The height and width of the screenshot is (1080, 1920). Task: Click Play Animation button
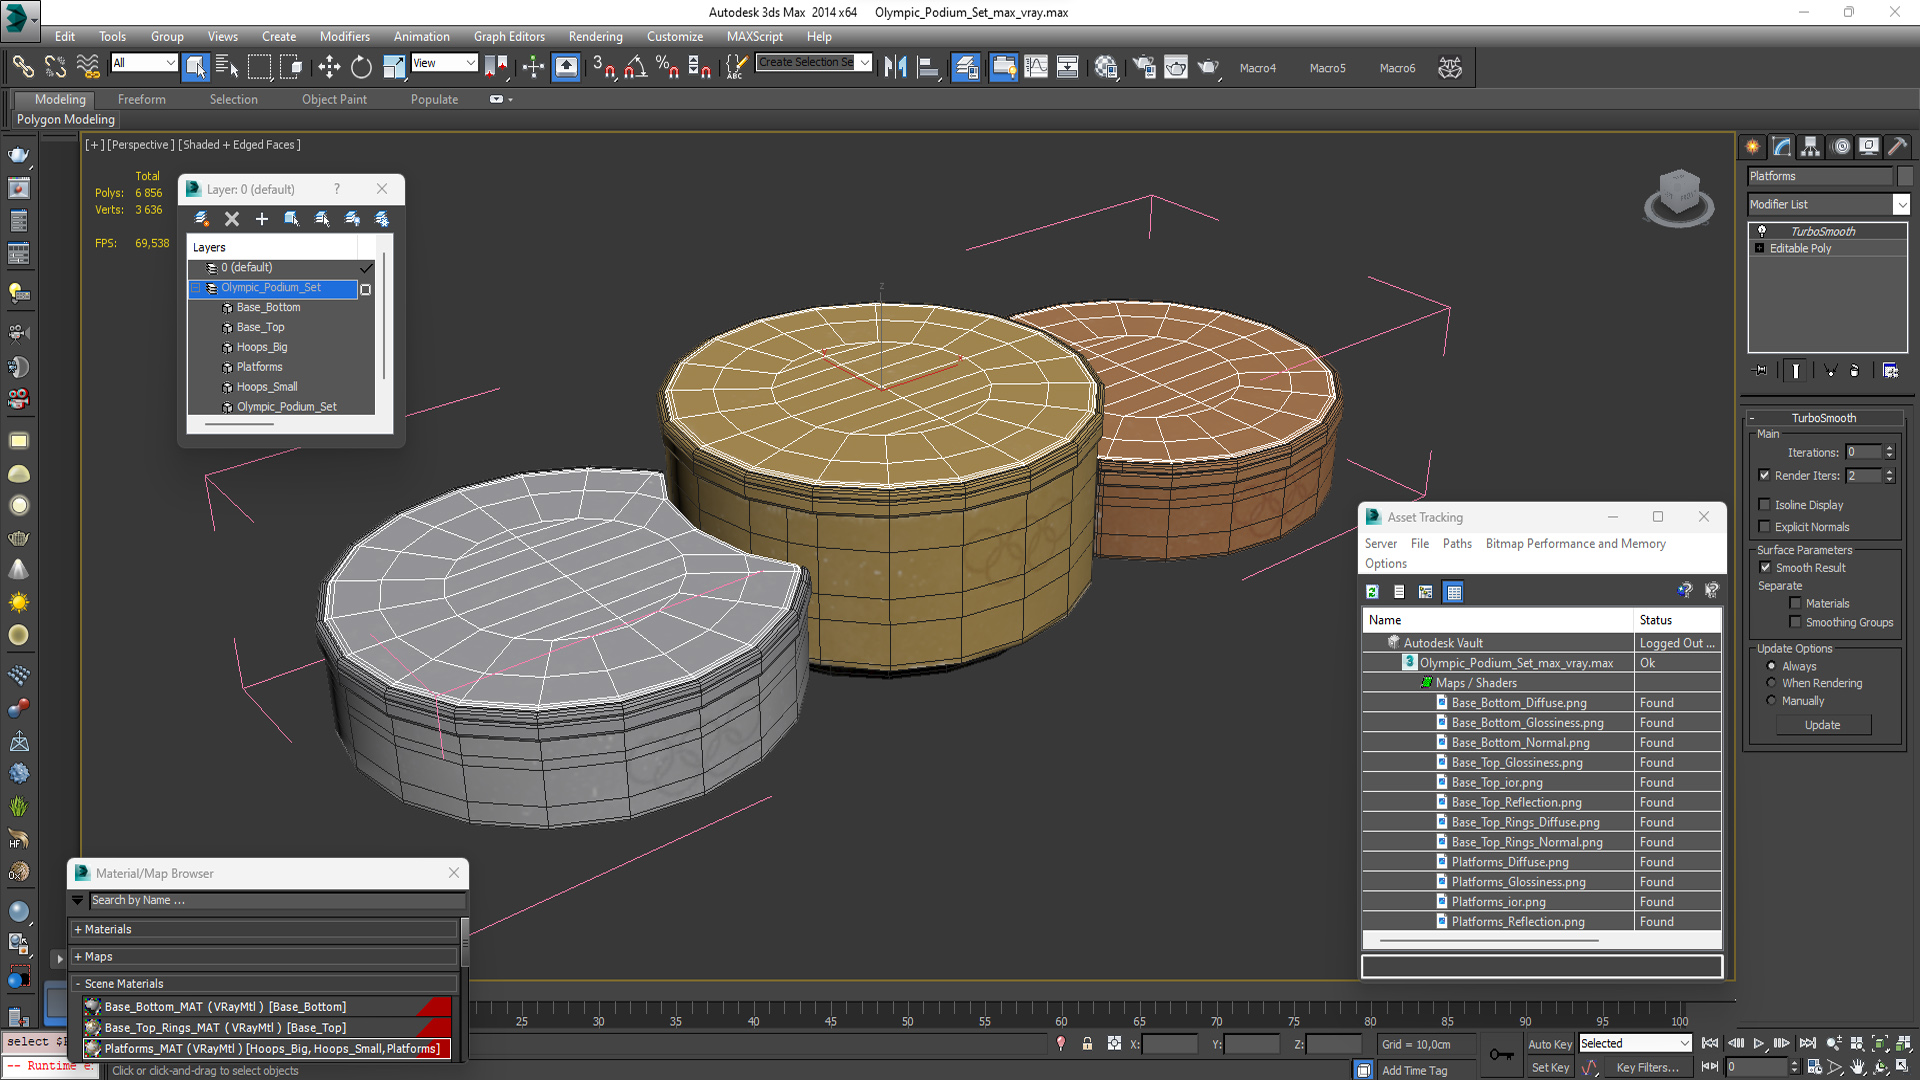(1759, 1043)
